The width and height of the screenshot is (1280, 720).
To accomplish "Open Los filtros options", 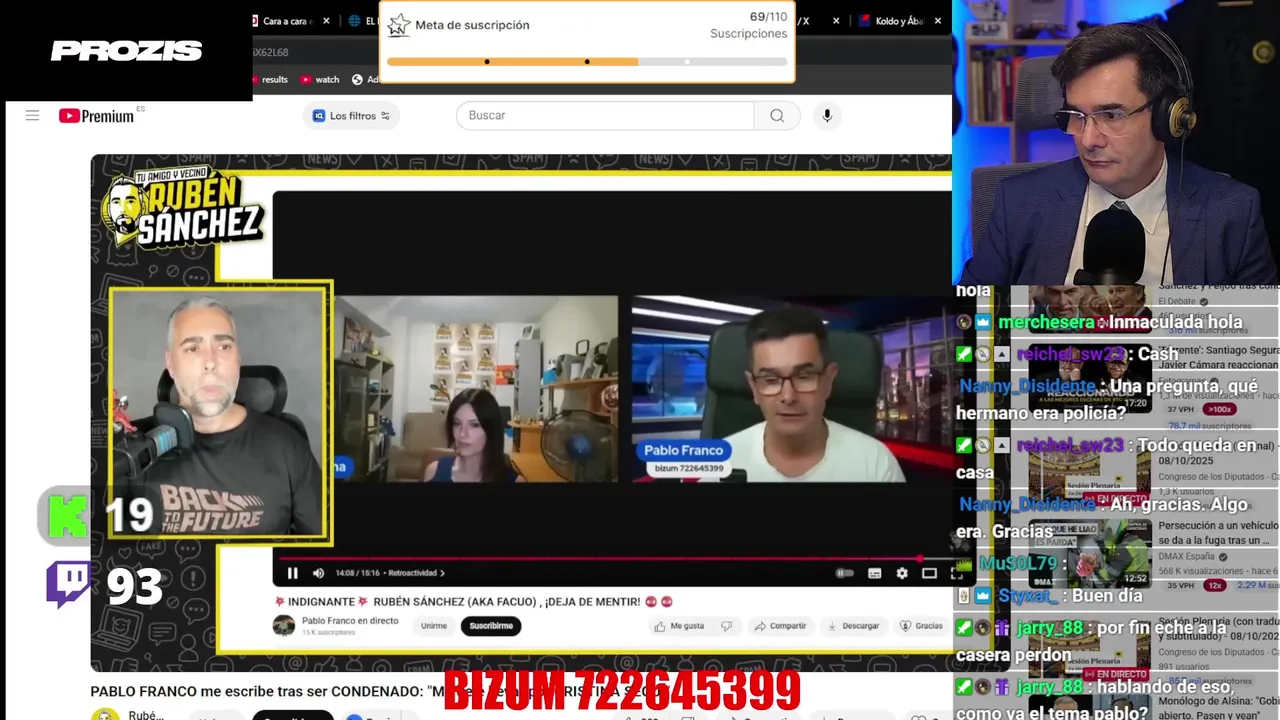I will (x=351, y=116).
